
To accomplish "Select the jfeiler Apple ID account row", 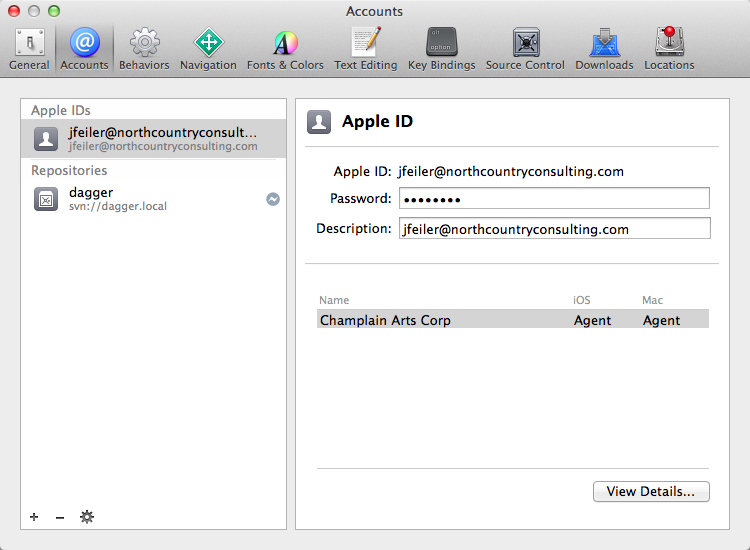I will pos(154,139).
